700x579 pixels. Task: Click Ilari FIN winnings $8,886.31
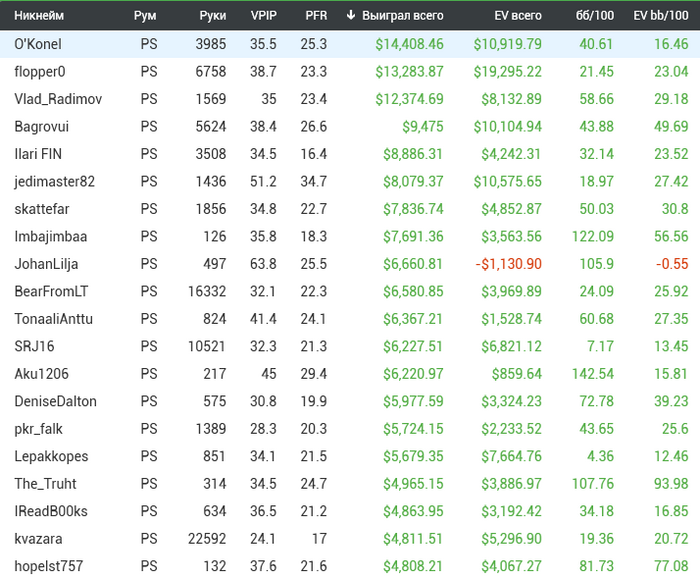(413, 154)
